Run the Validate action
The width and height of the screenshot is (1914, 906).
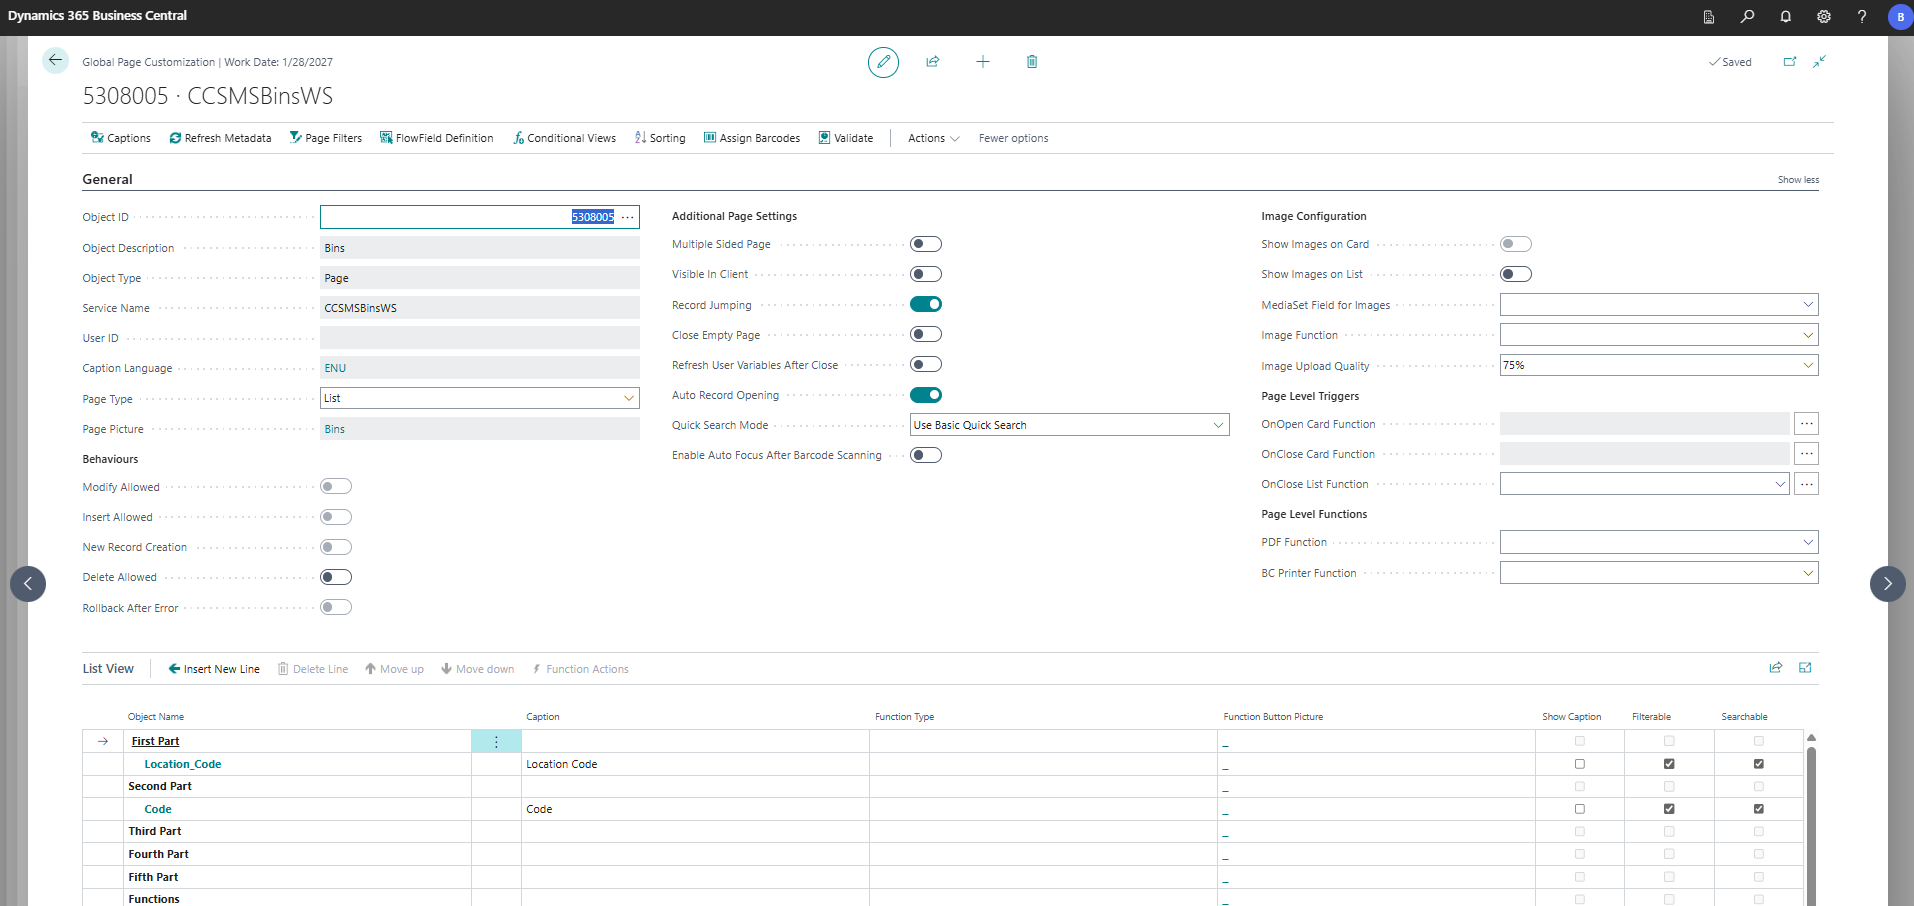(846, 138)
